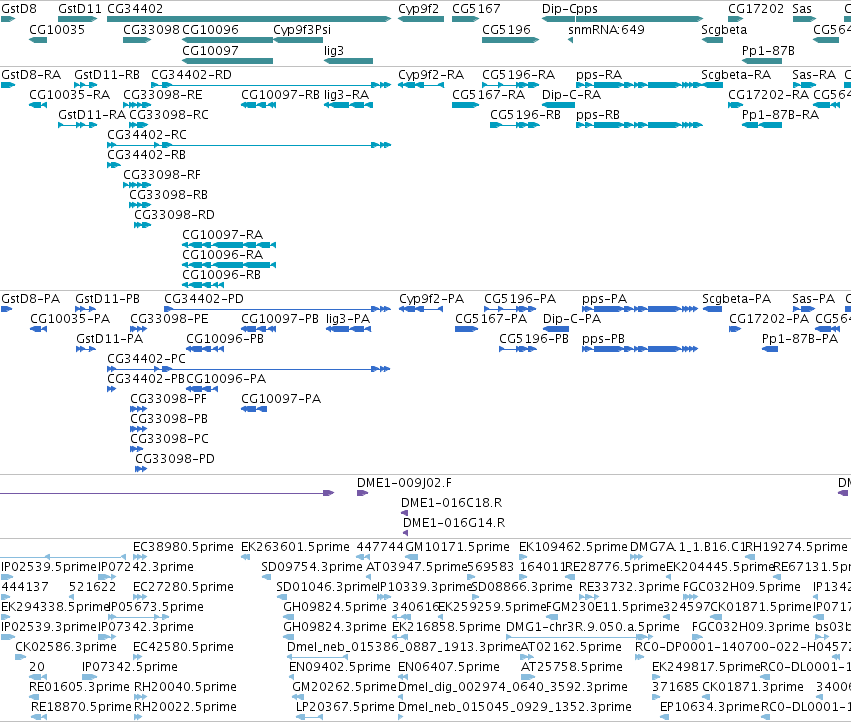Select the Dip-C gene feature
This screenshot has height=722, width=851.
(x=558, y=19)
